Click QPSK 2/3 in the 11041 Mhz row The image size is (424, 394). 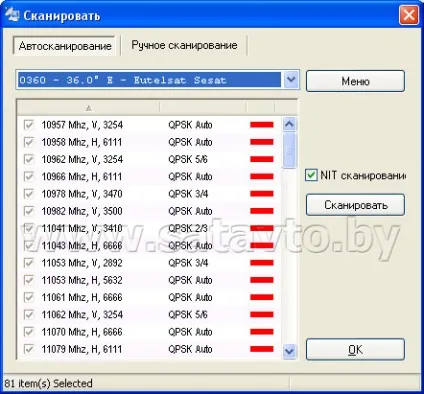[188, 229]
